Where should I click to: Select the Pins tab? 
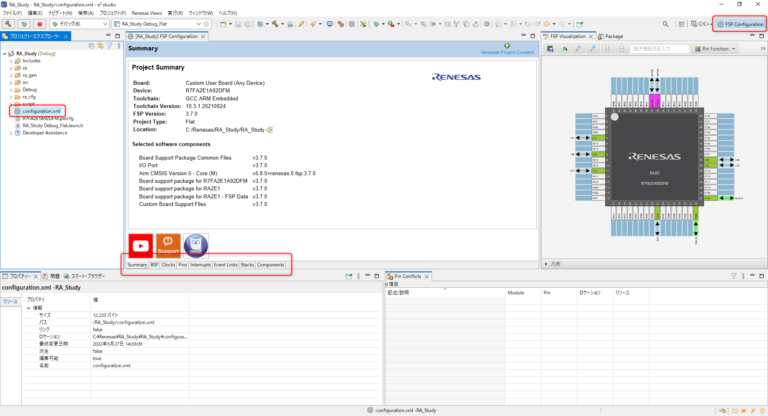click(x=183, y=265)
